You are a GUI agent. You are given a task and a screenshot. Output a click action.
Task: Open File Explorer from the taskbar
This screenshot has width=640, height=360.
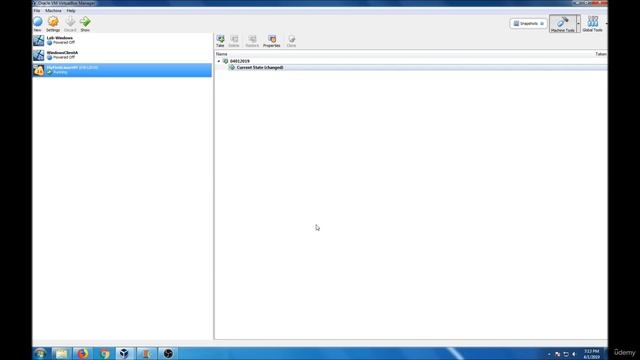[x=62, y=353]
